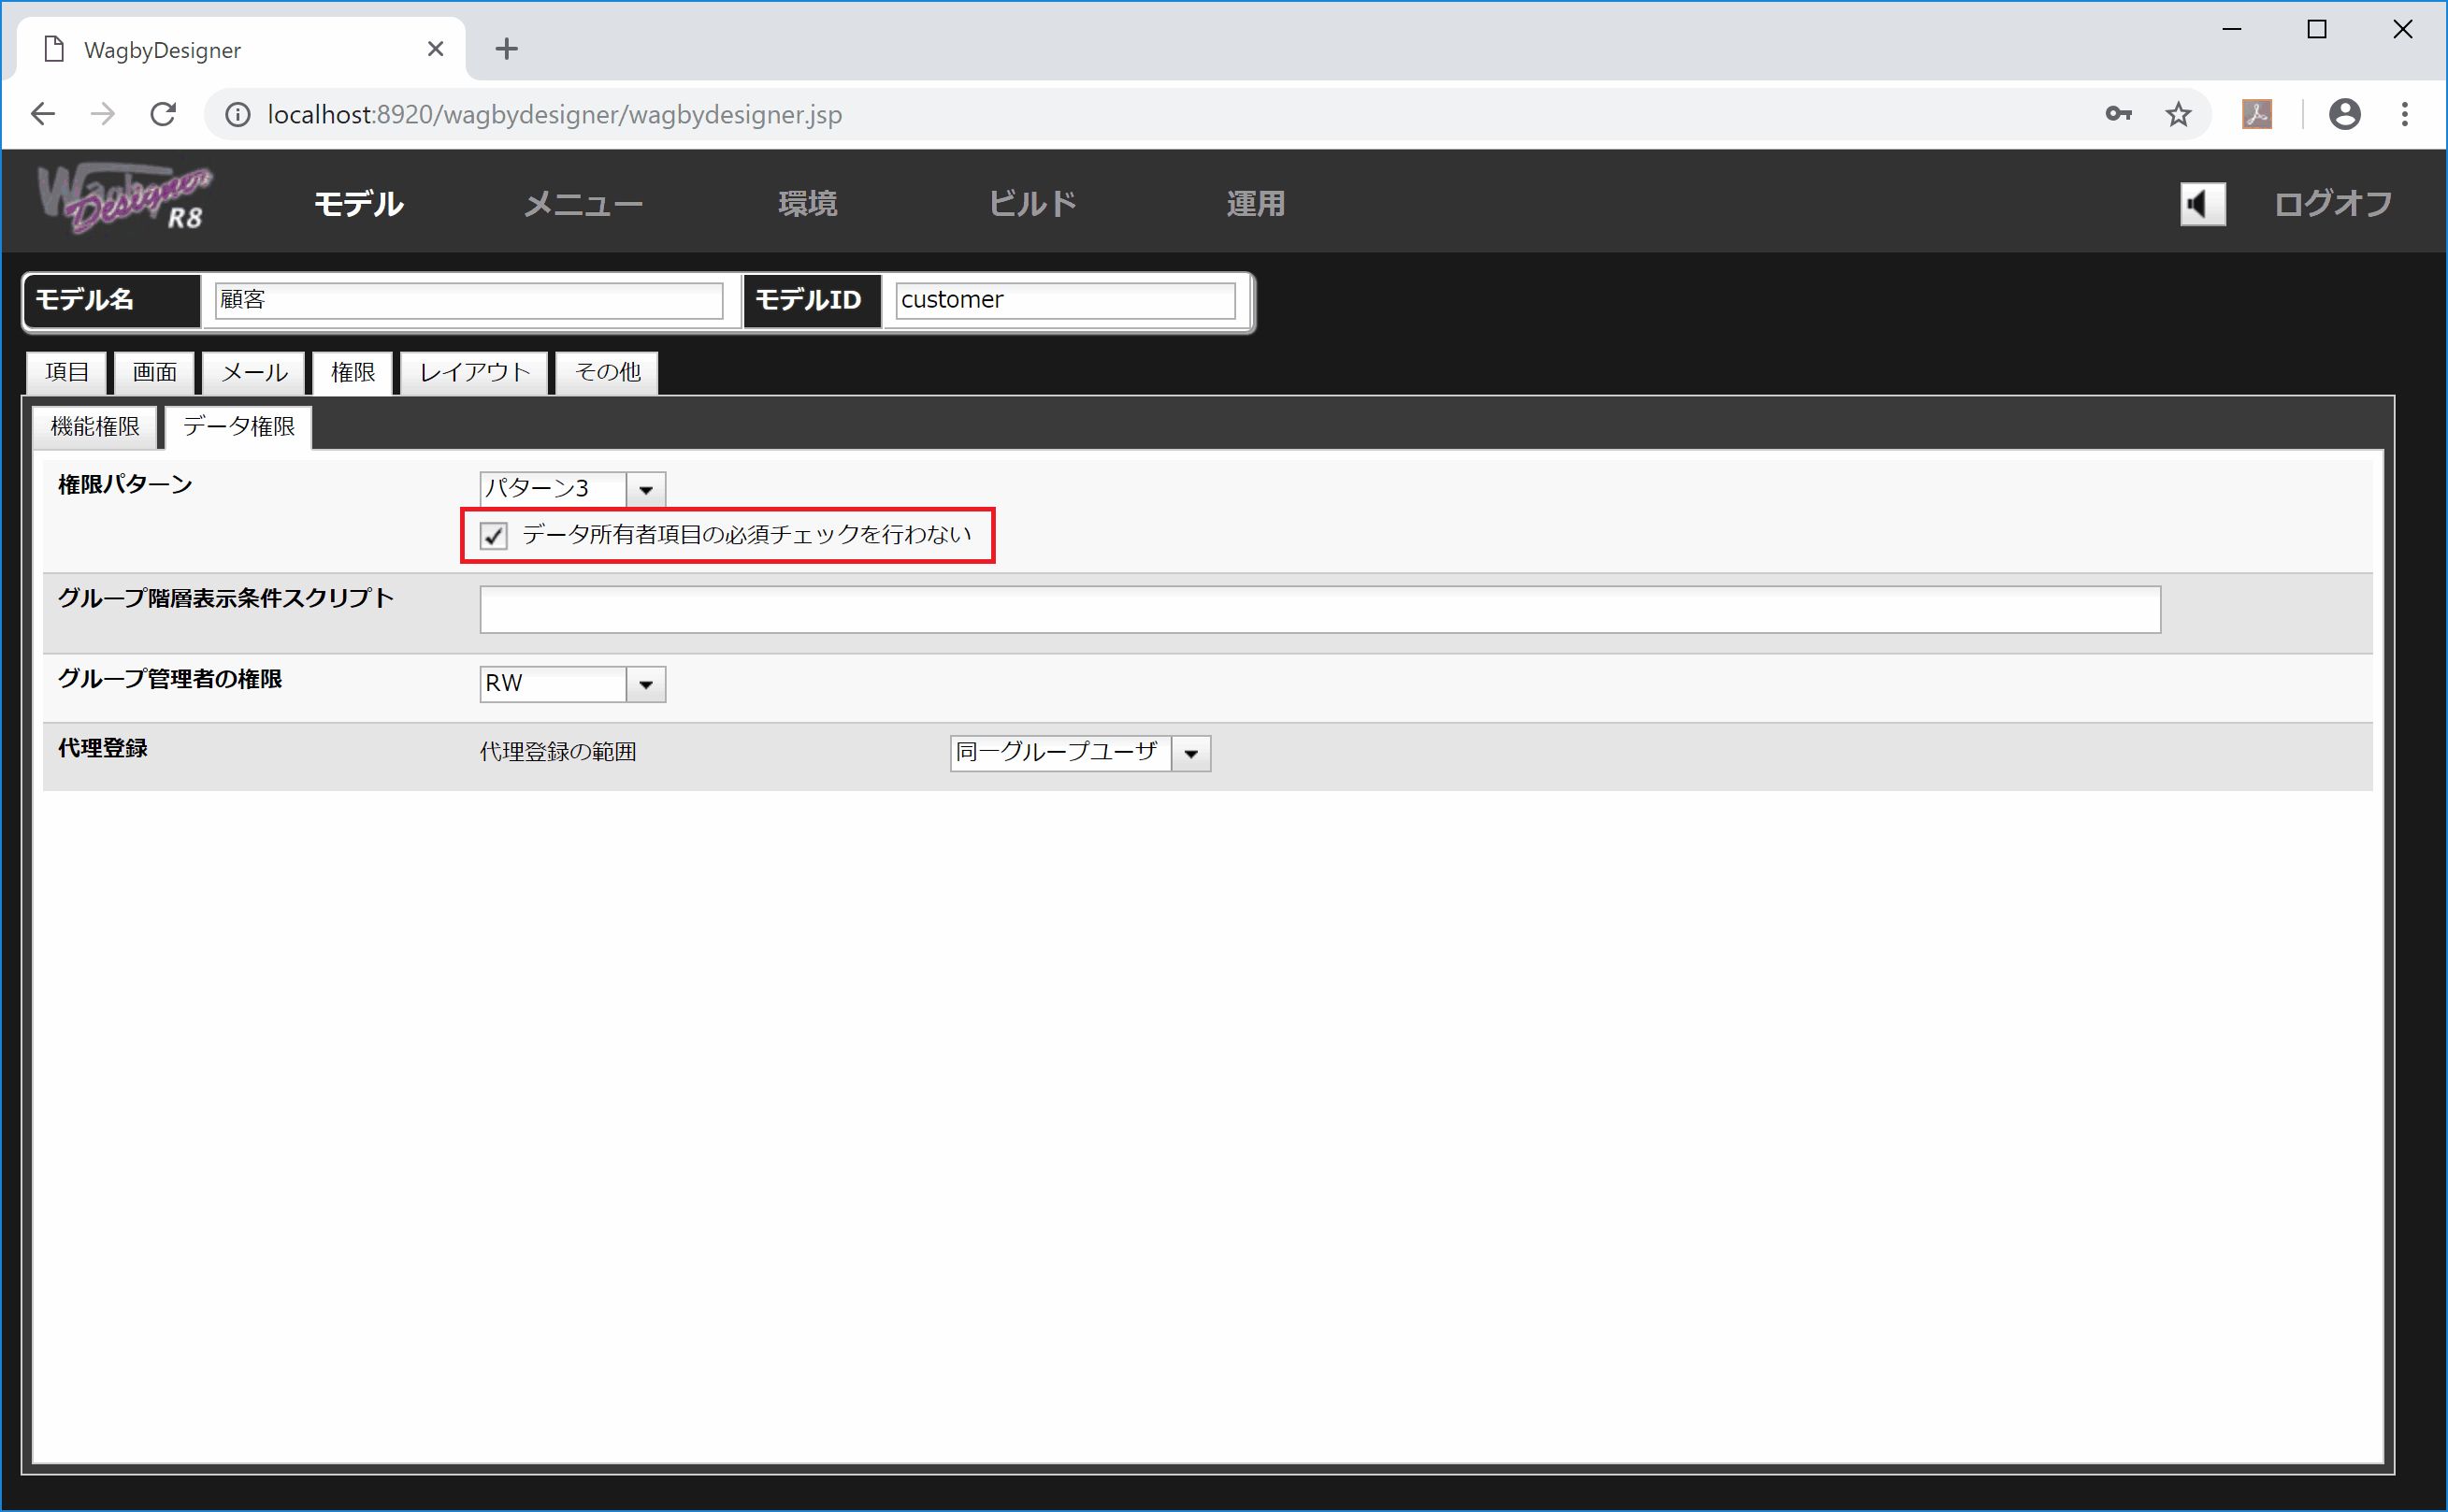Switch to the 機能権限 sub-tab
The width and height of the screenshot is (2448, 1512).
pyautogui.click(x=95, y=427)
